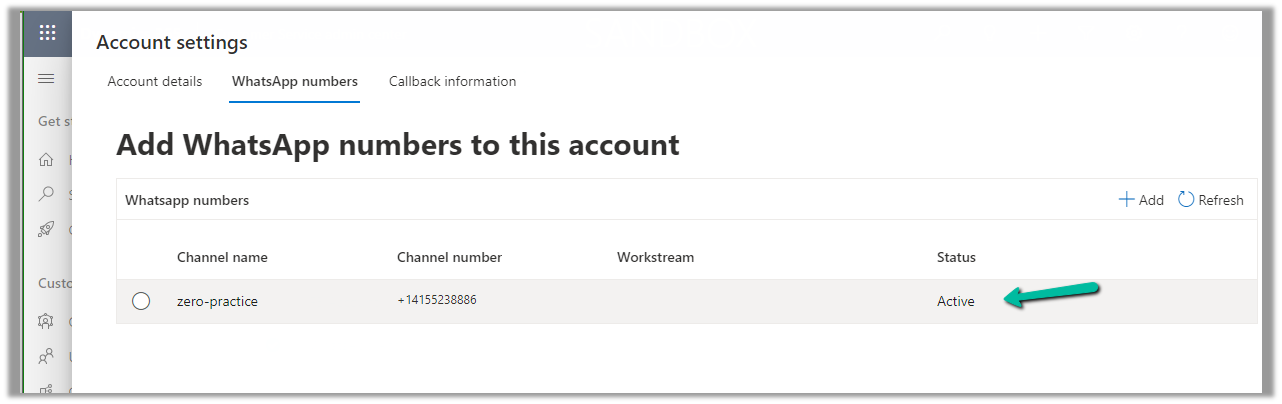The height and width of the screenshot is (404, 1282).
Task: Click the Add plus icon
Action: click(1126, 200)
